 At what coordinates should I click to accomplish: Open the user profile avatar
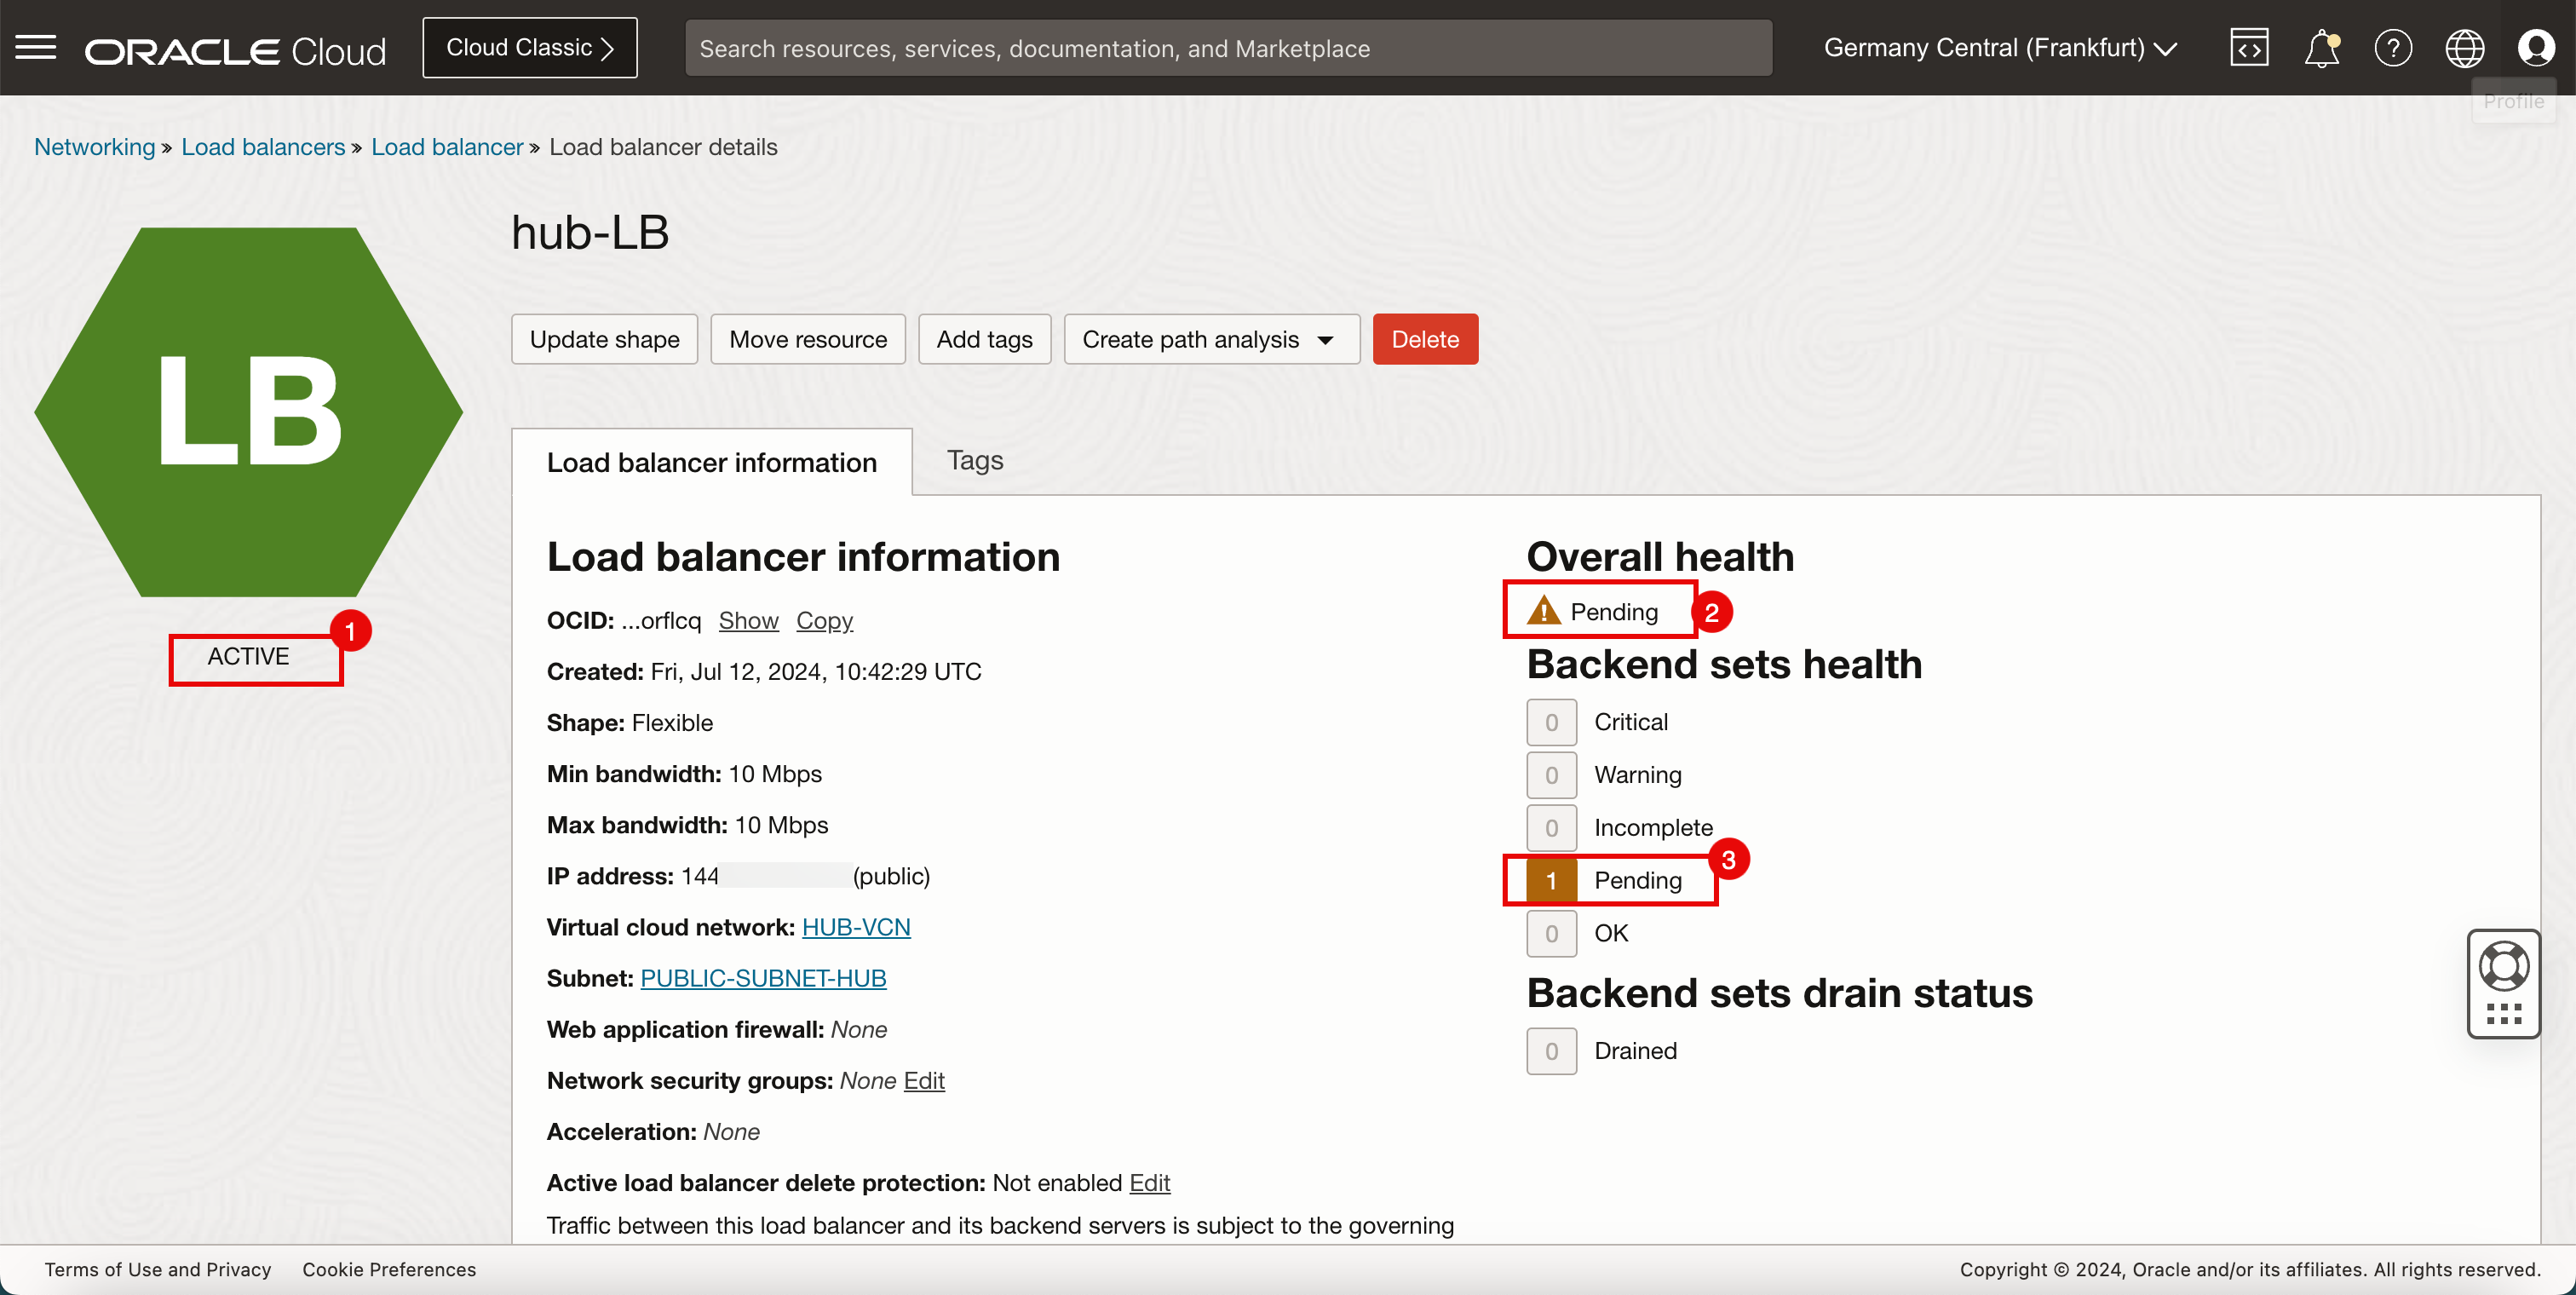point(2536,48)
